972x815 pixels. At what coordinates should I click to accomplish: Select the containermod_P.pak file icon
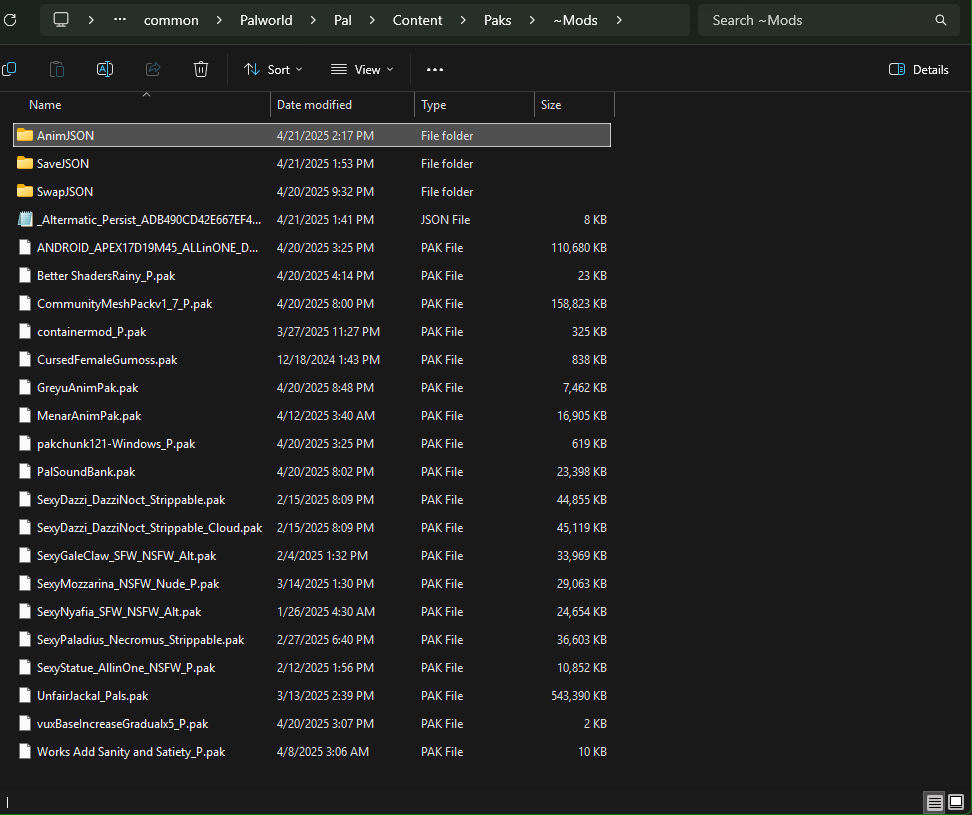(x=25, y=332)
